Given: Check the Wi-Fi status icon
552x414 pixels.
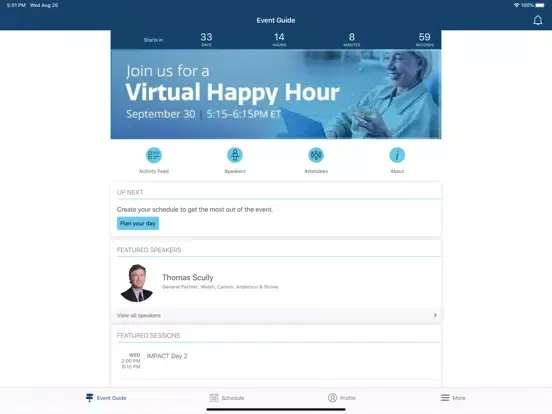Looking at the screenshot, I should 516,5.
